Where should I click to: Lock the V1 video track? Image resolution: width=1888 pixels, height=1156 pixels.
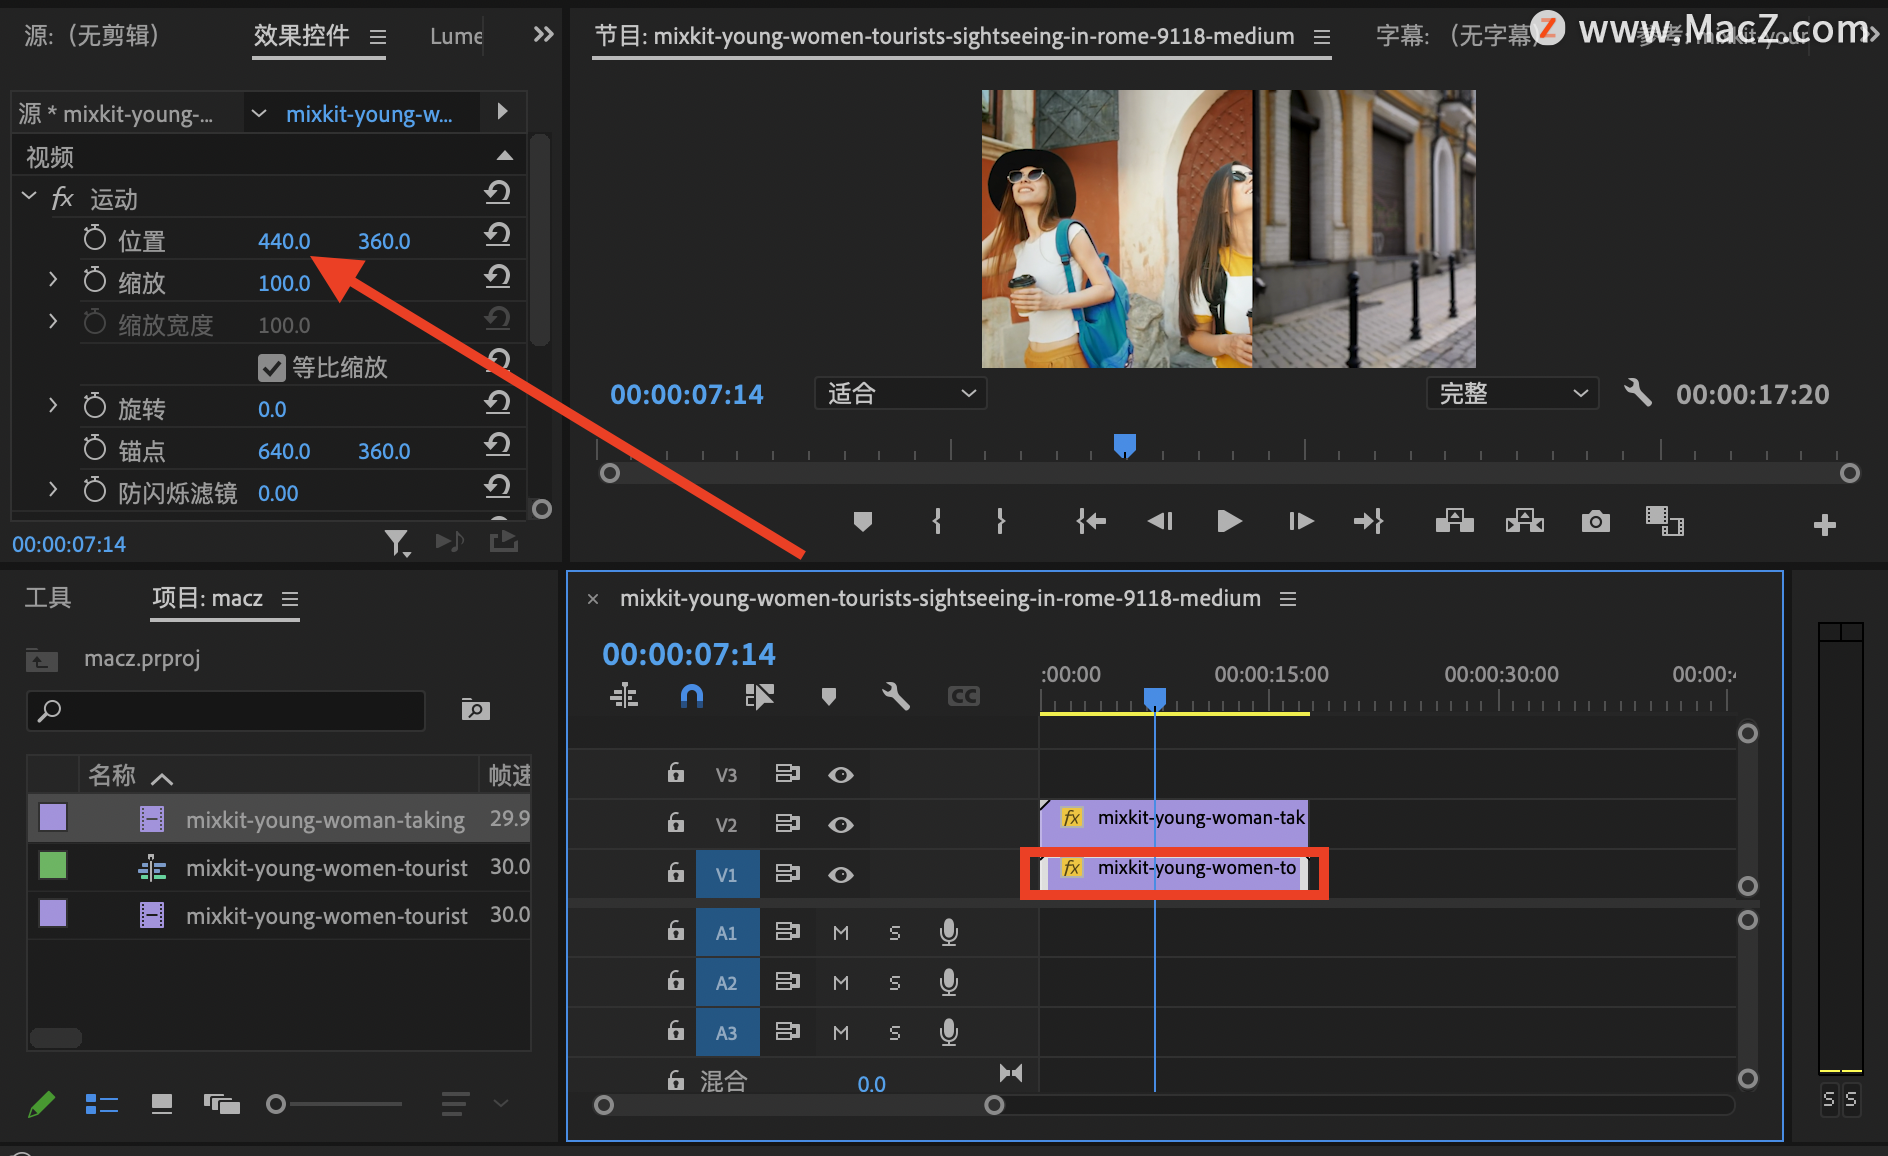[x=676, y=873]
